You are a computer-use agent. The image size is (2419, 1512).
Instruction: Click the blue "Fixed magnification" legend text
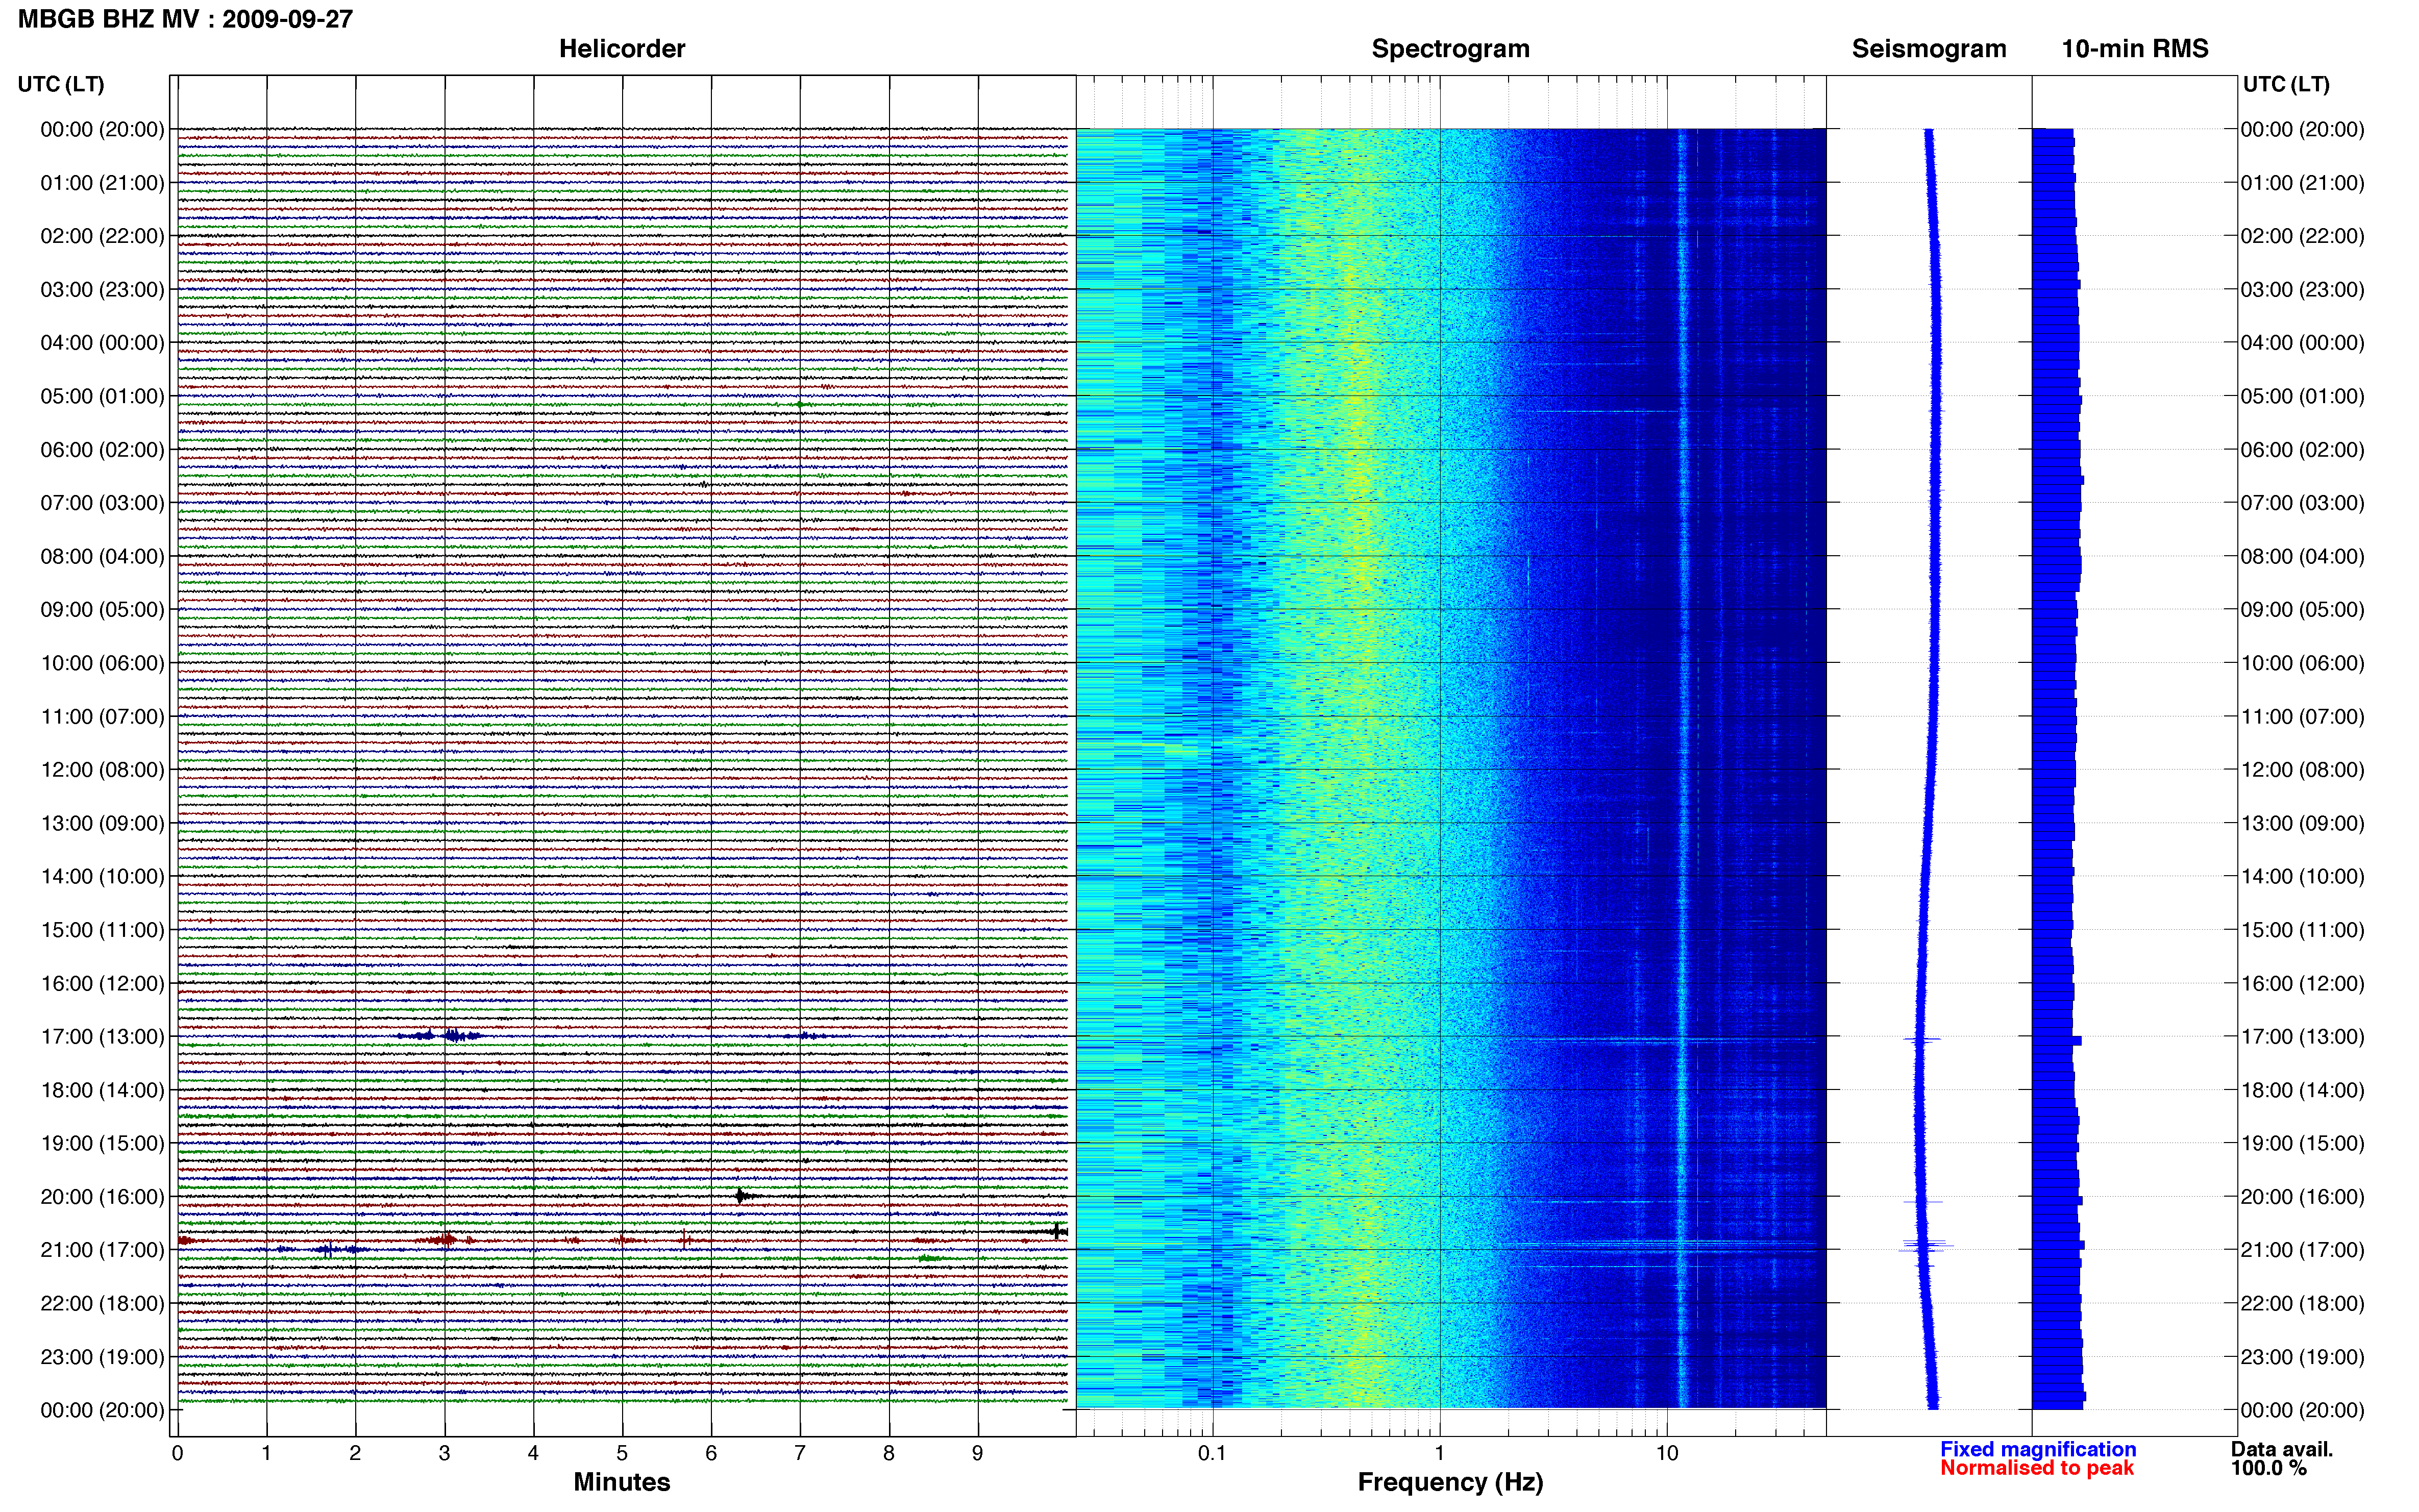2038,1449
